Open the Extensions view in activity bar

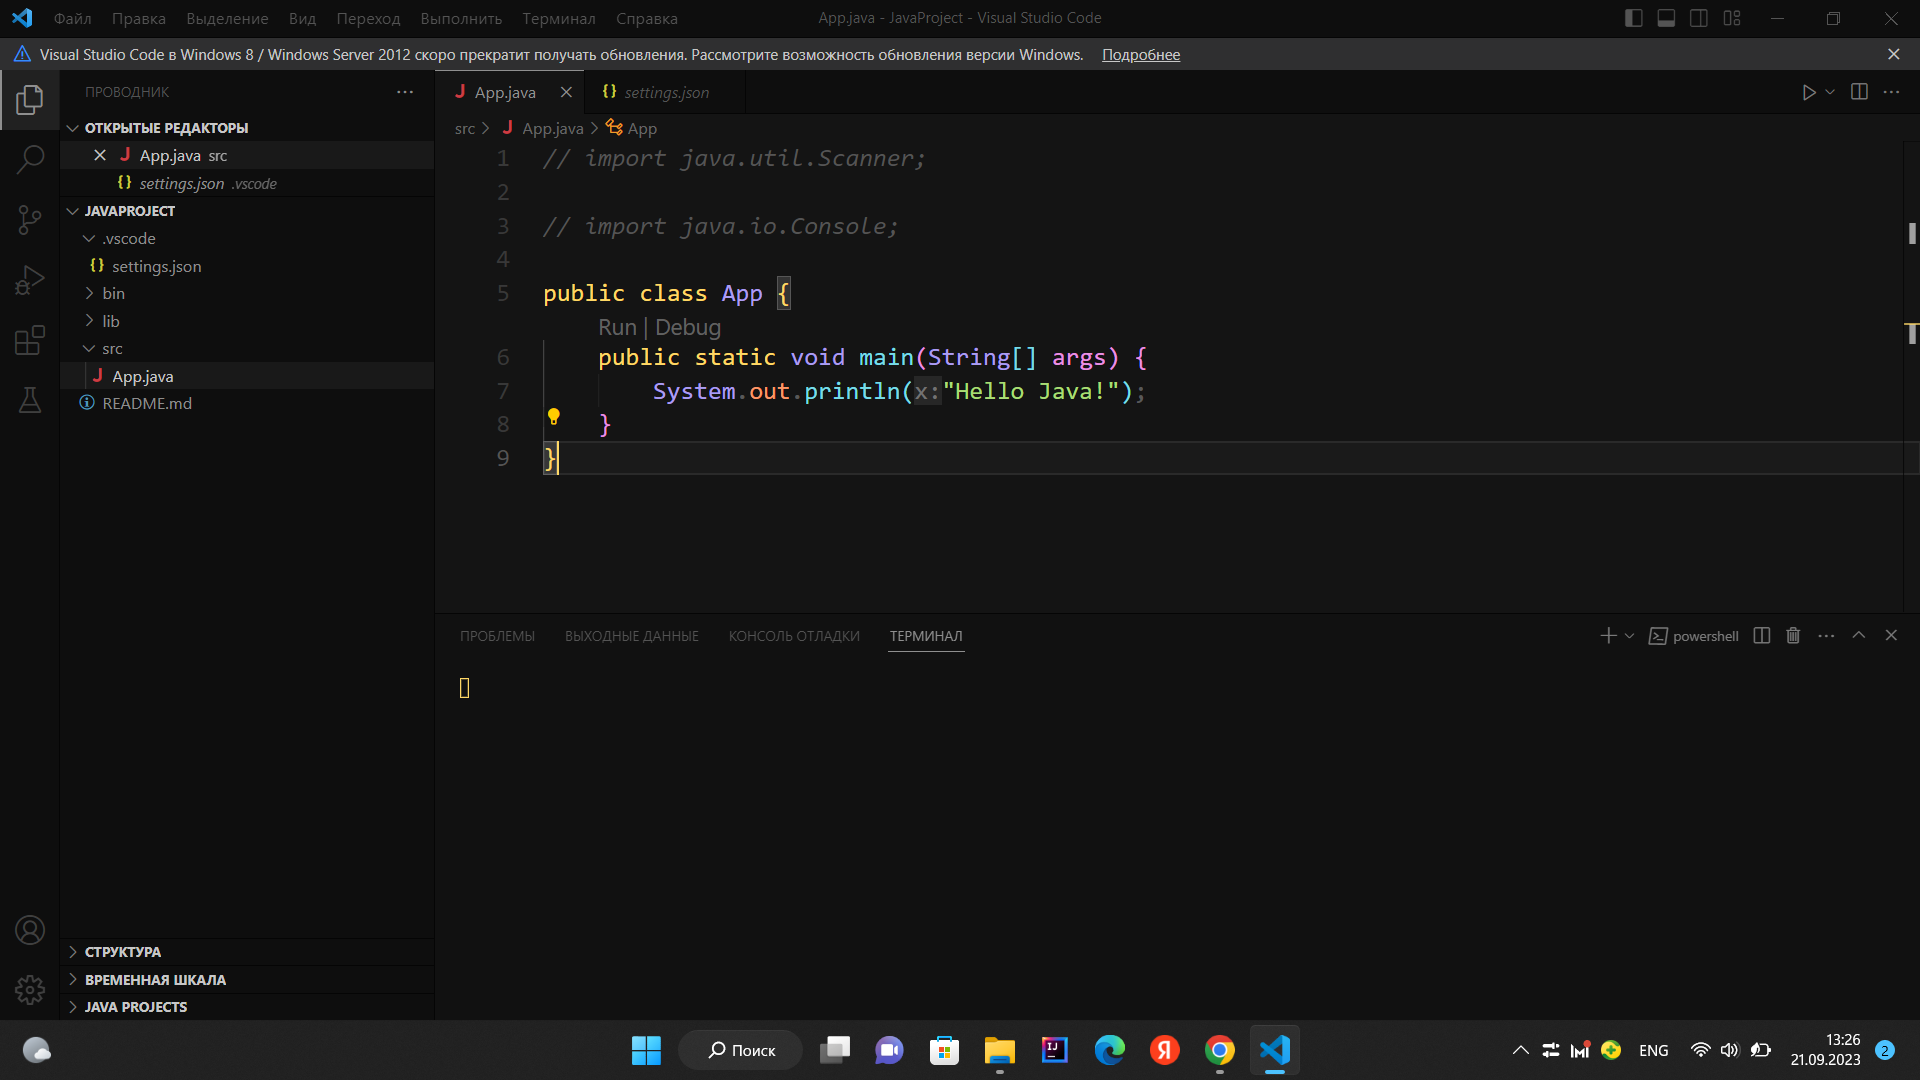click(x=30, y=340)
